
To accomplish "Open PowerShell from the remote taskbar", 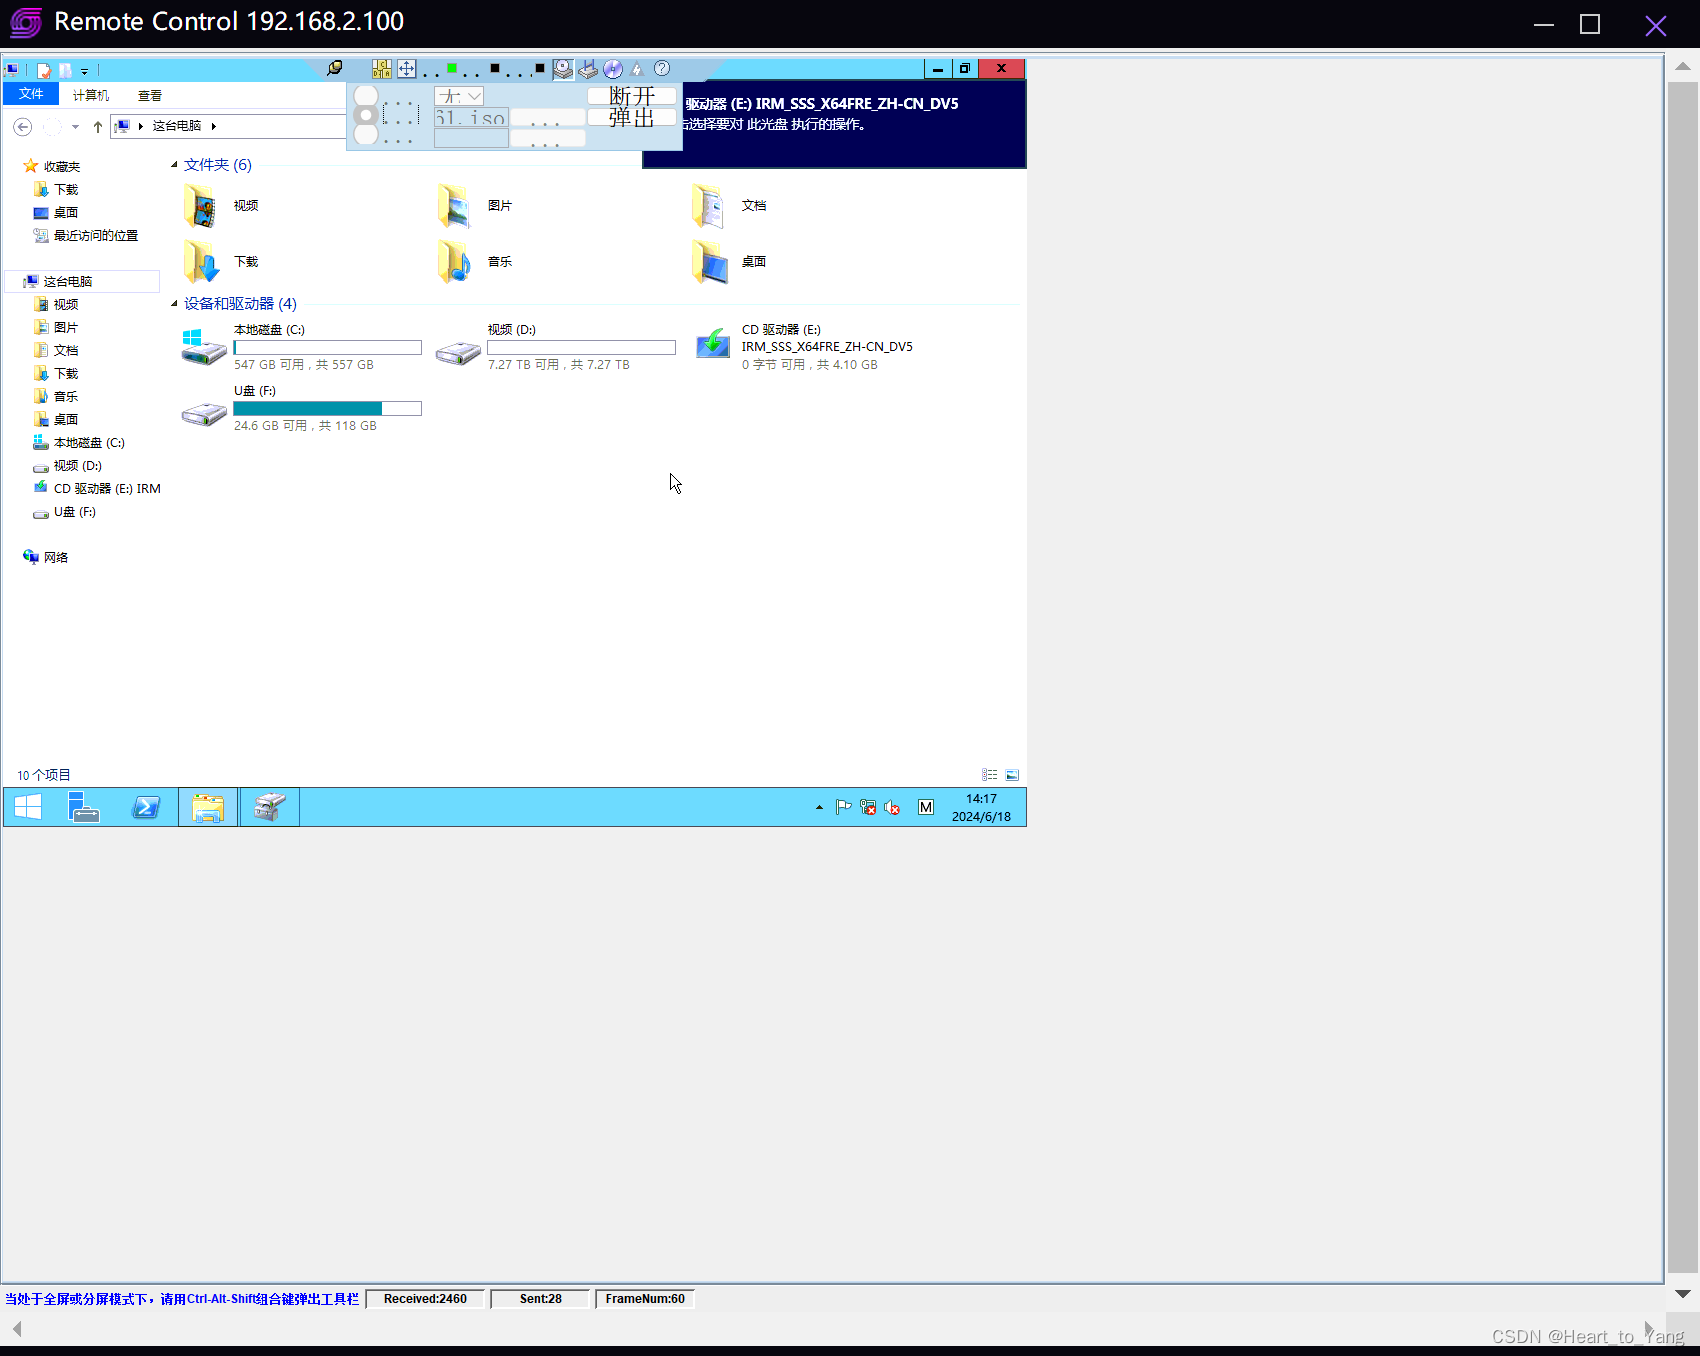I will tap(146, 807).
